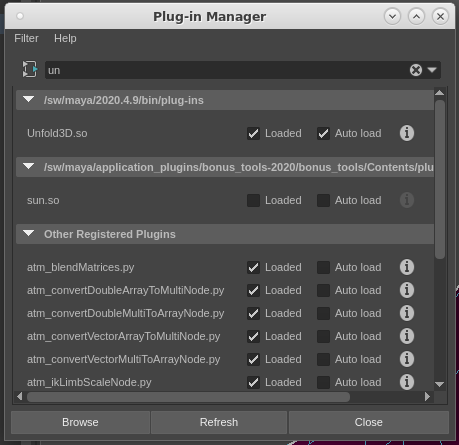This screenshot has width=459, height=445.
Task: View info for atm_ikLimbScaleNode.py
Action: click(407, 382)
